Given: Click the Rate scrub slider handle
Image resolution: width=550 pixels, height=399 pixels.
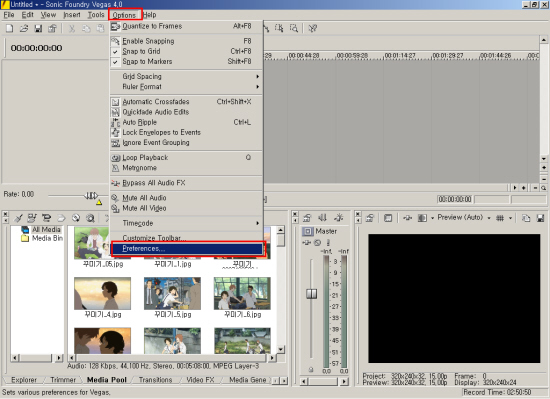Looking at the screenshot, I should point(91,195).
